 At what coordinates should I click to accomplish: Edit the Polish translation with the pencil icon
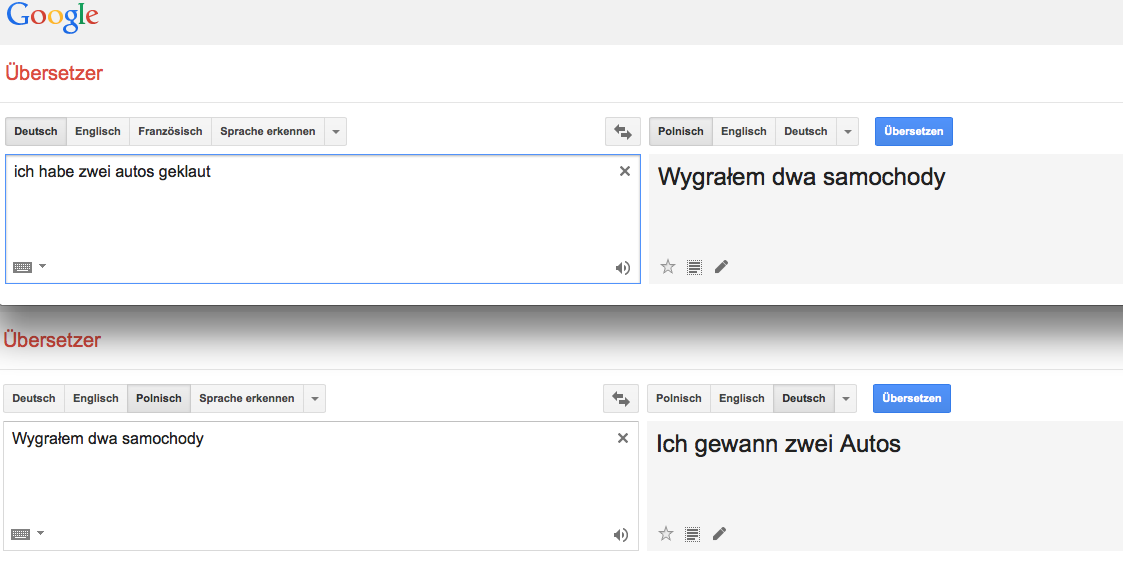pyautogui.click(x=722, y=267)
